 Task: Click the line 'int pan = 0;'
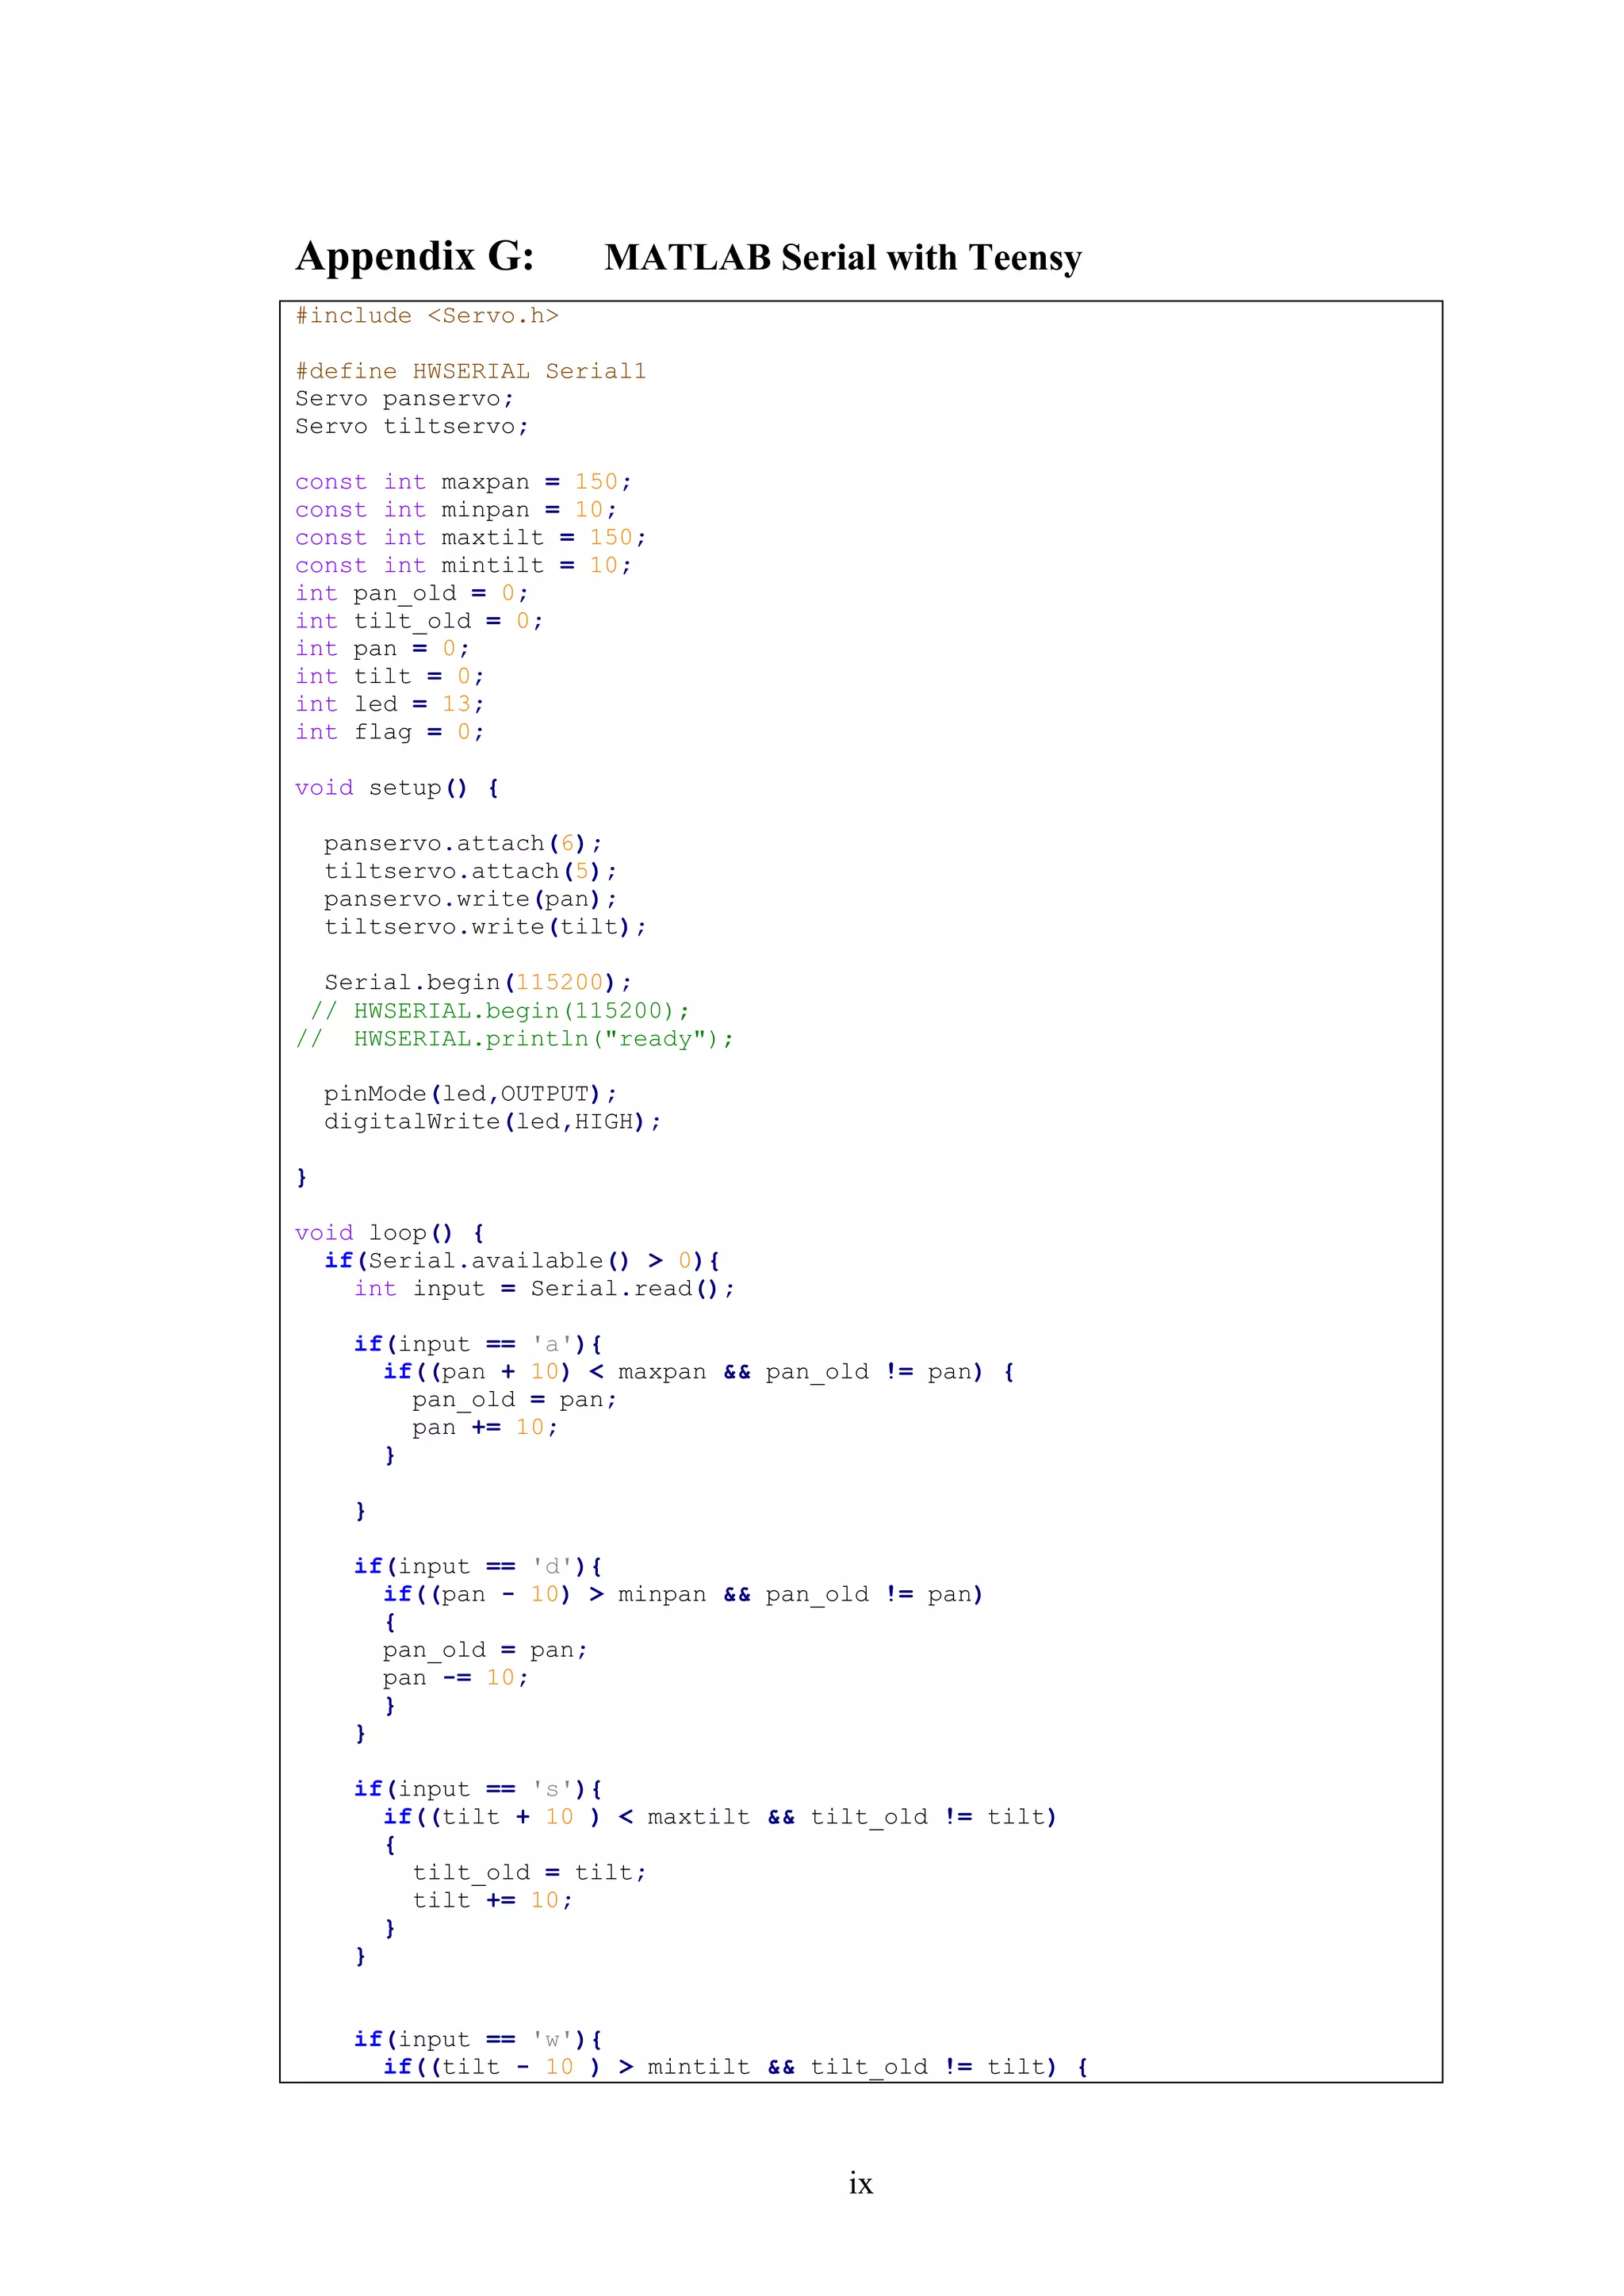click(383, 649)
